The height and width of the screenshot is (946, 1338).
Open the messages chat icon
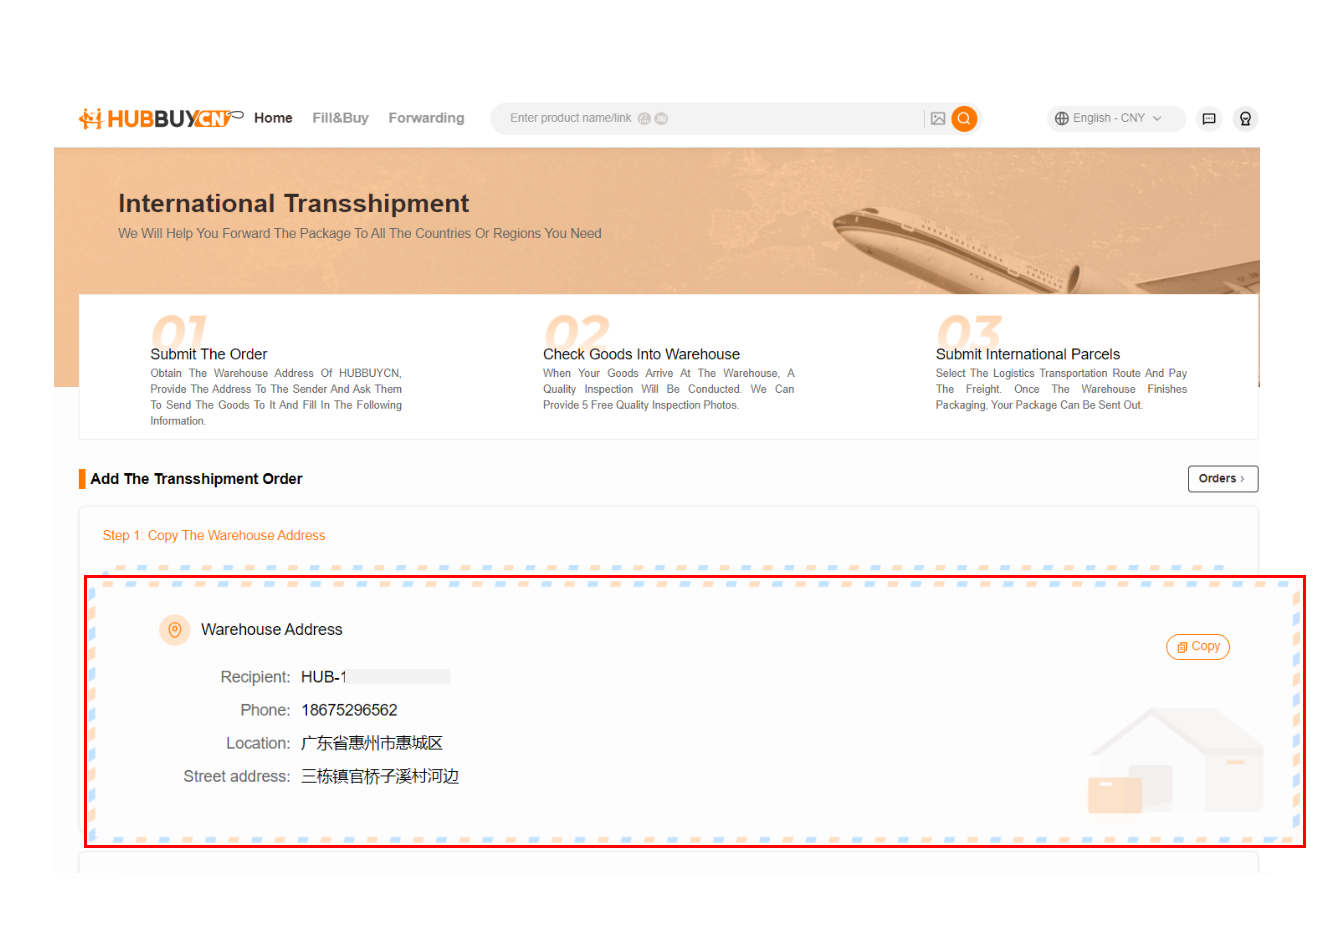point(1209,118)
